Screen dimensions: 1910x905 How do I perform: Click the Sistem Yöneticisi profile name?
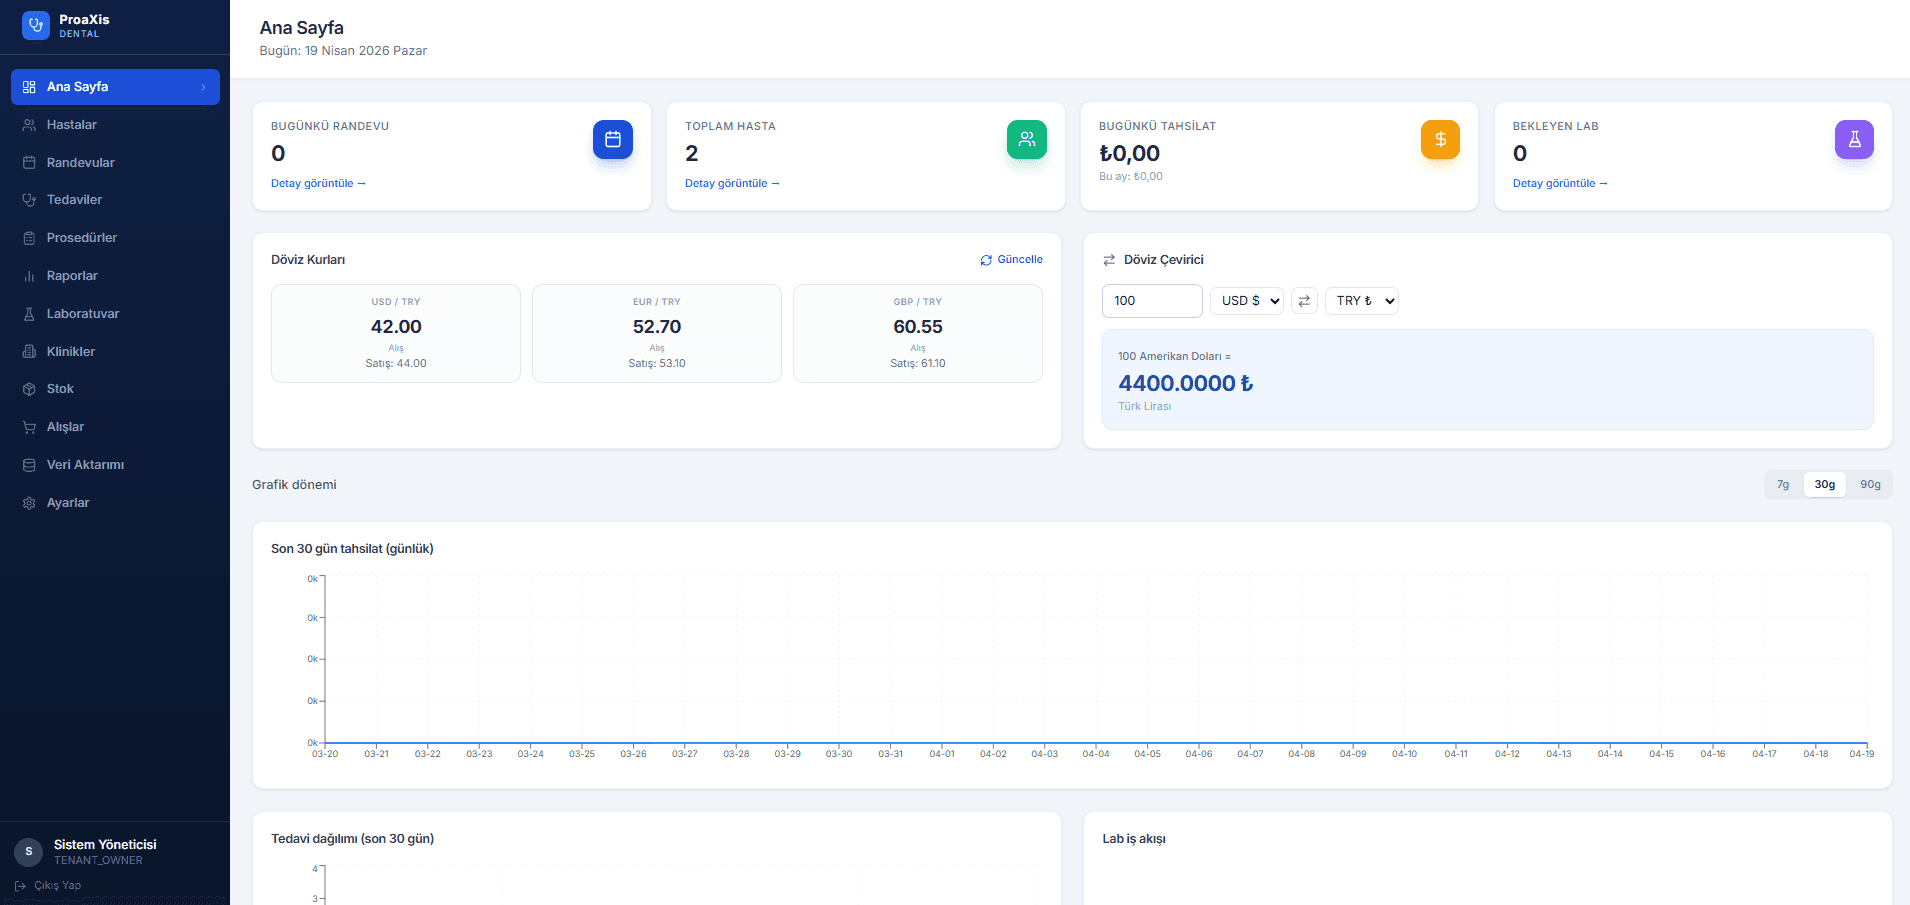(x=105, y=845)
